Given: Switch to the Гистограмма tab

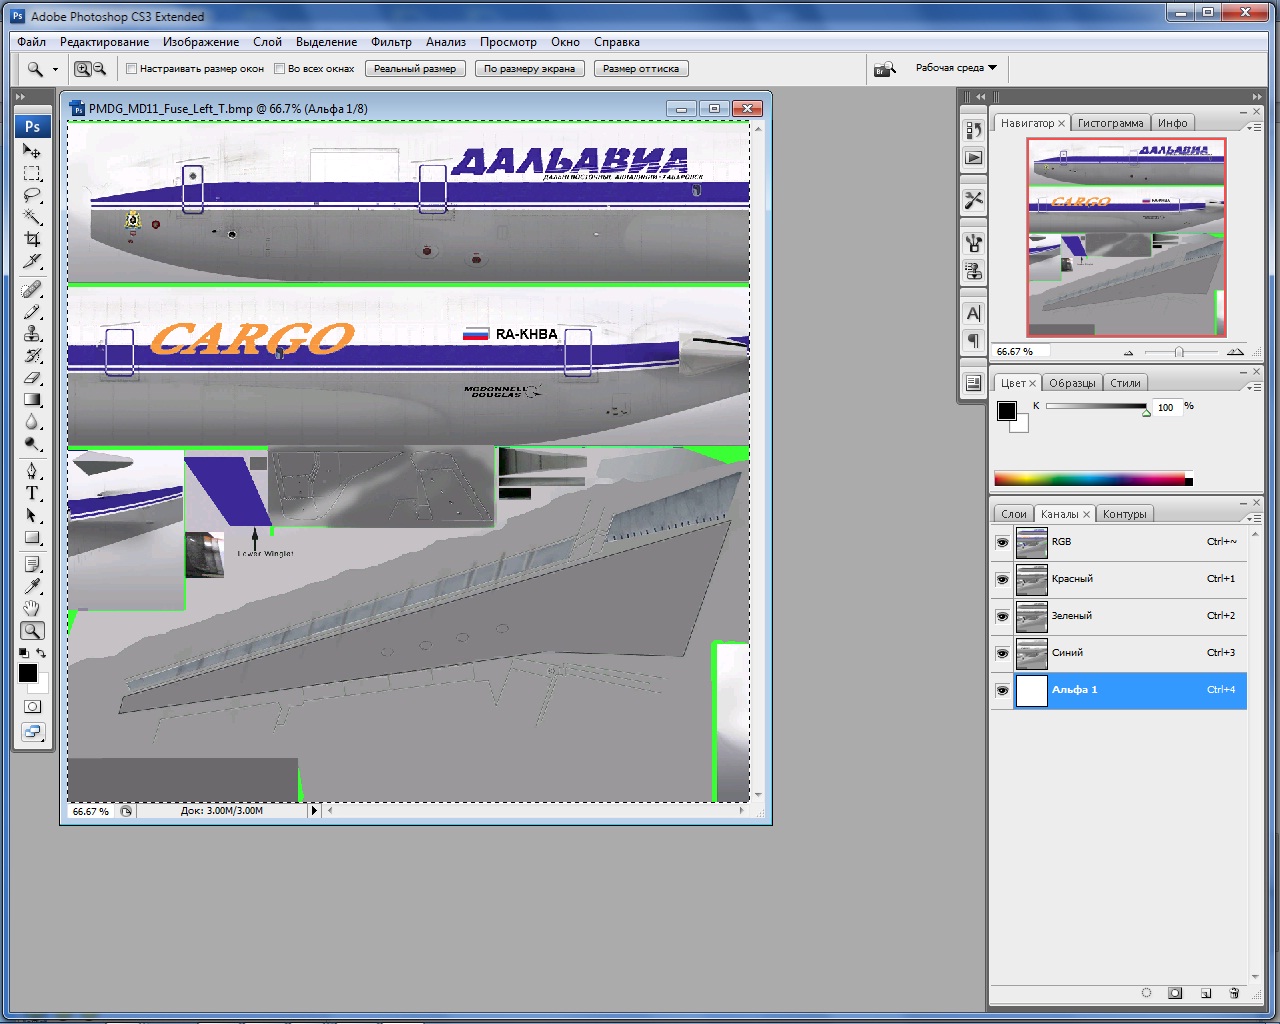Looking at the screenshot, I should 1110,123.
